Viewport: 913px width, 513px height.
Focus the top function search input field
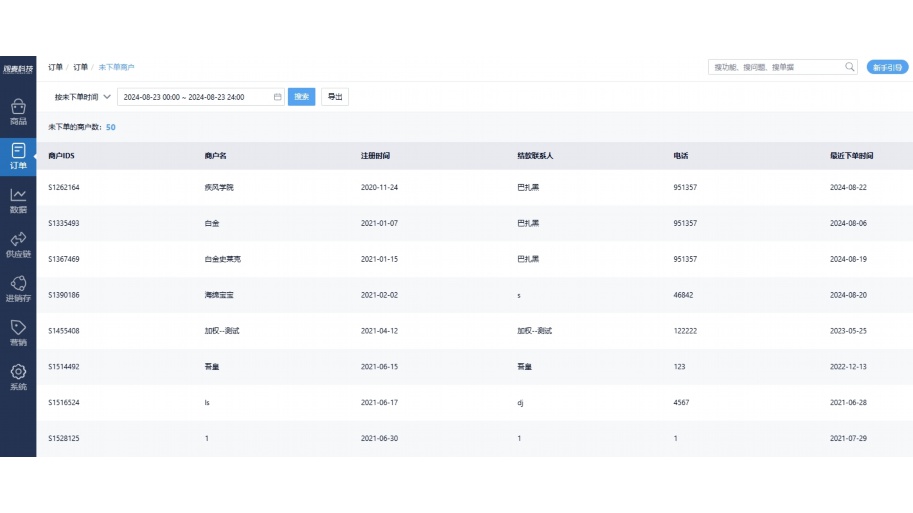pos(775,67)
